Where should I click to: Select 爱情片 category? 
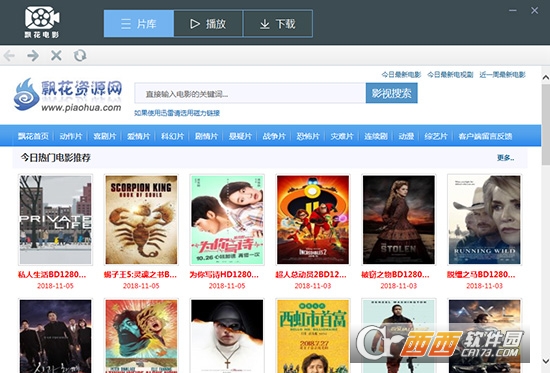pos(139,136)
